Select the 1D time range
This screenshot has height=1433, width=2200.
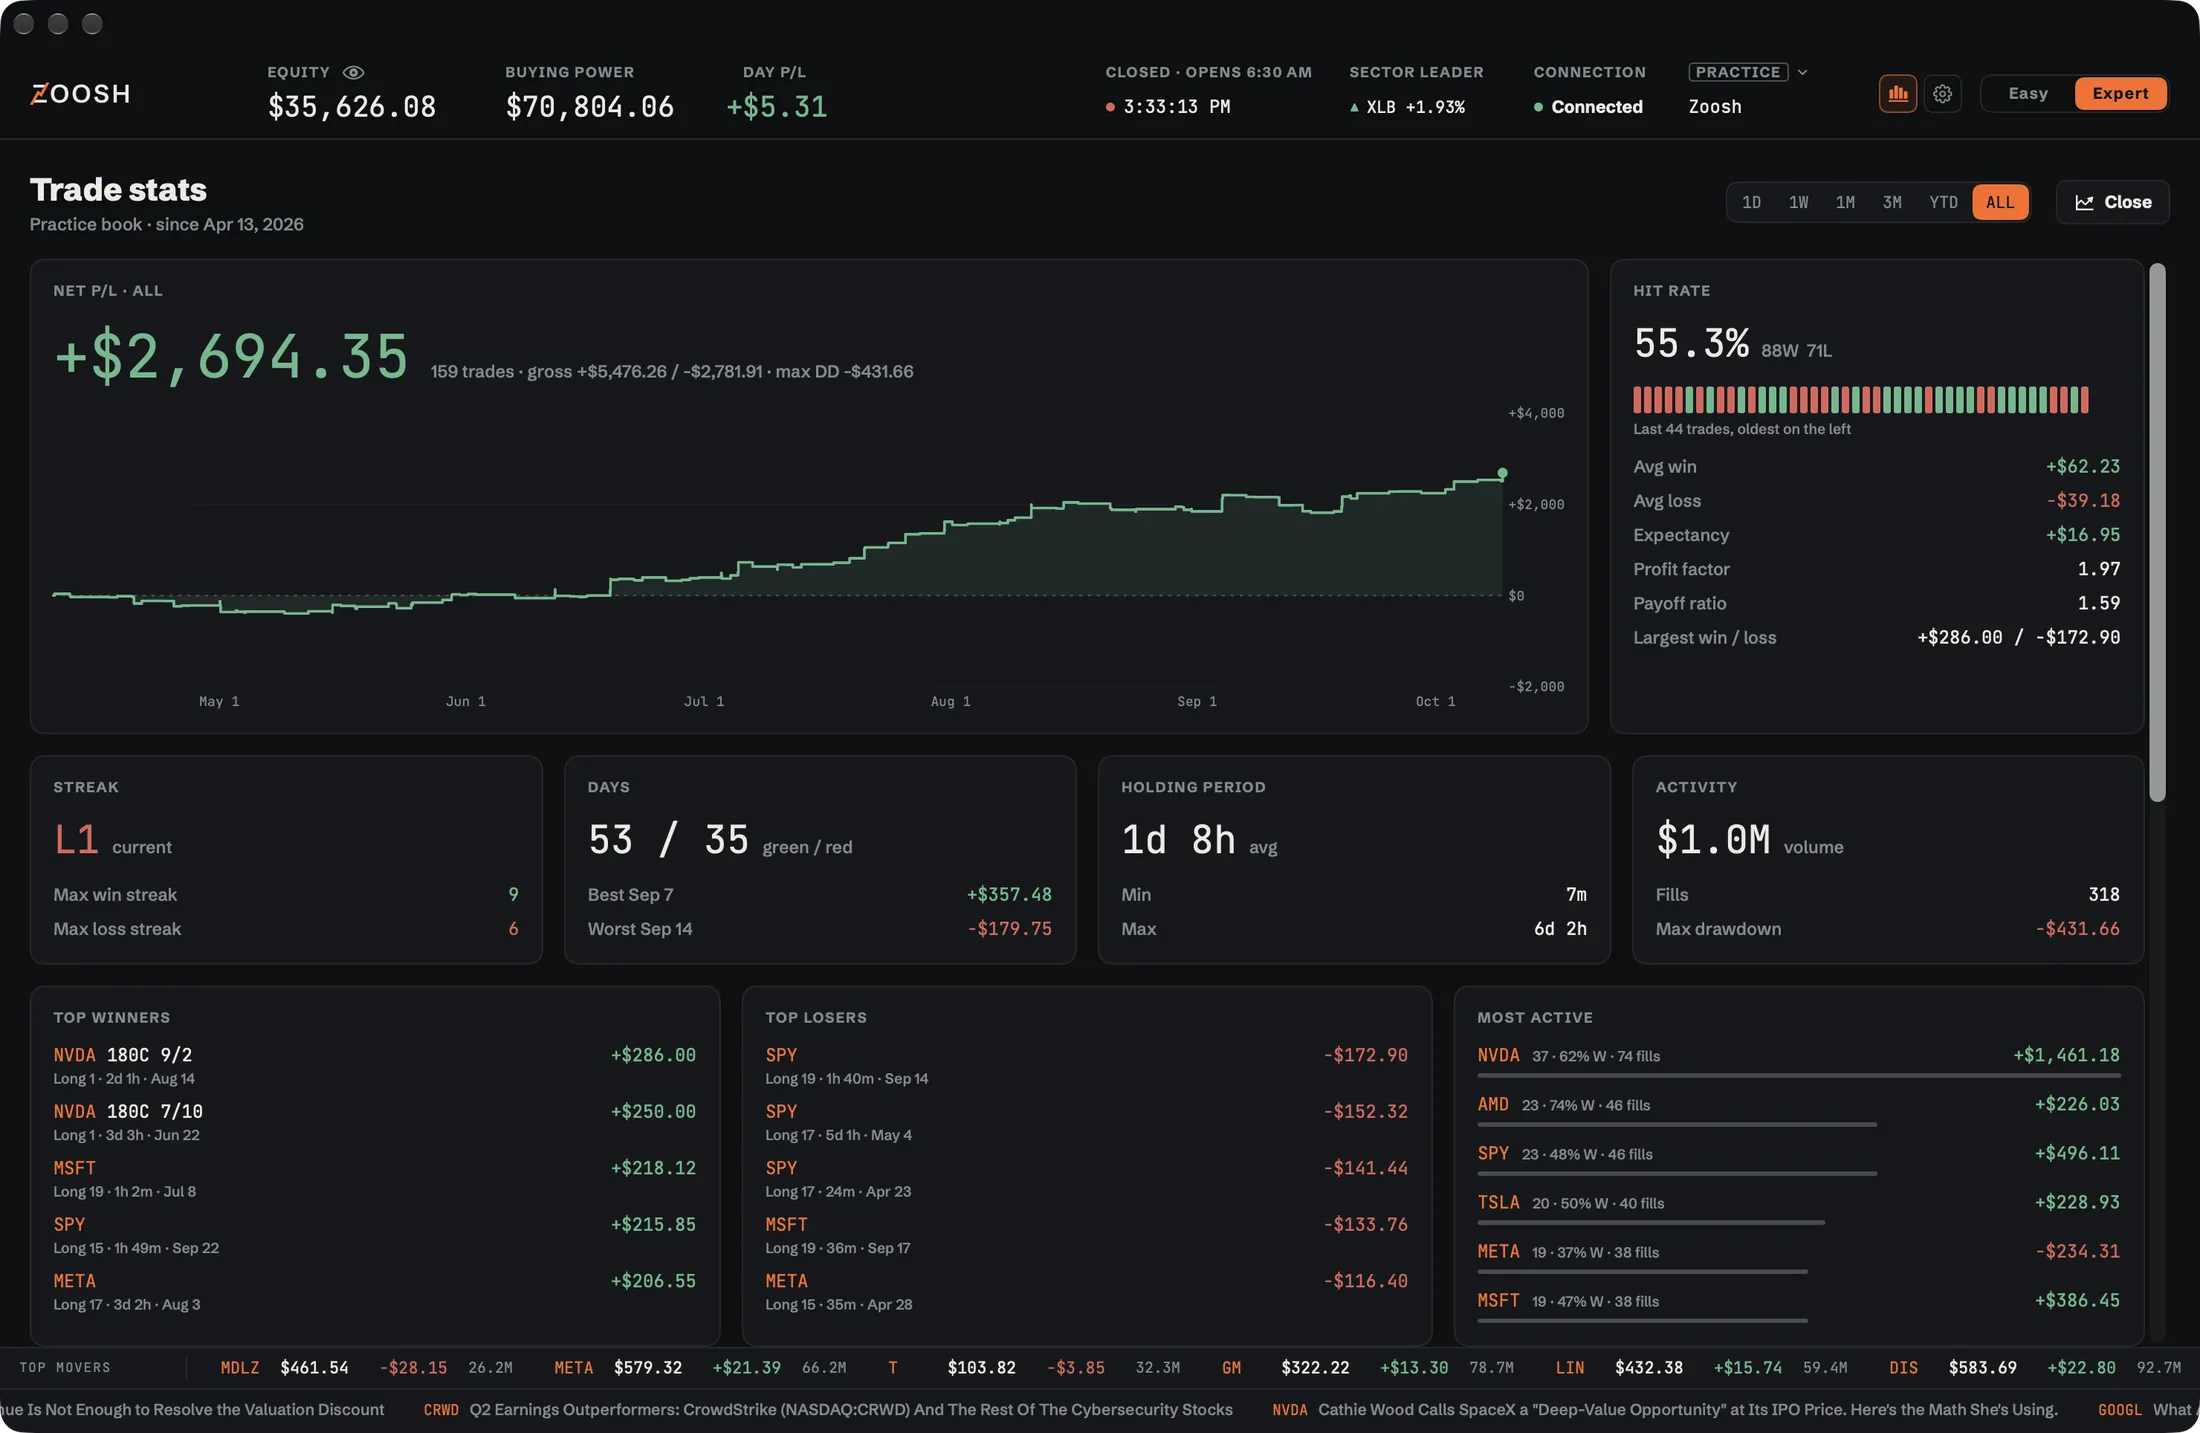pos(1751,202)
